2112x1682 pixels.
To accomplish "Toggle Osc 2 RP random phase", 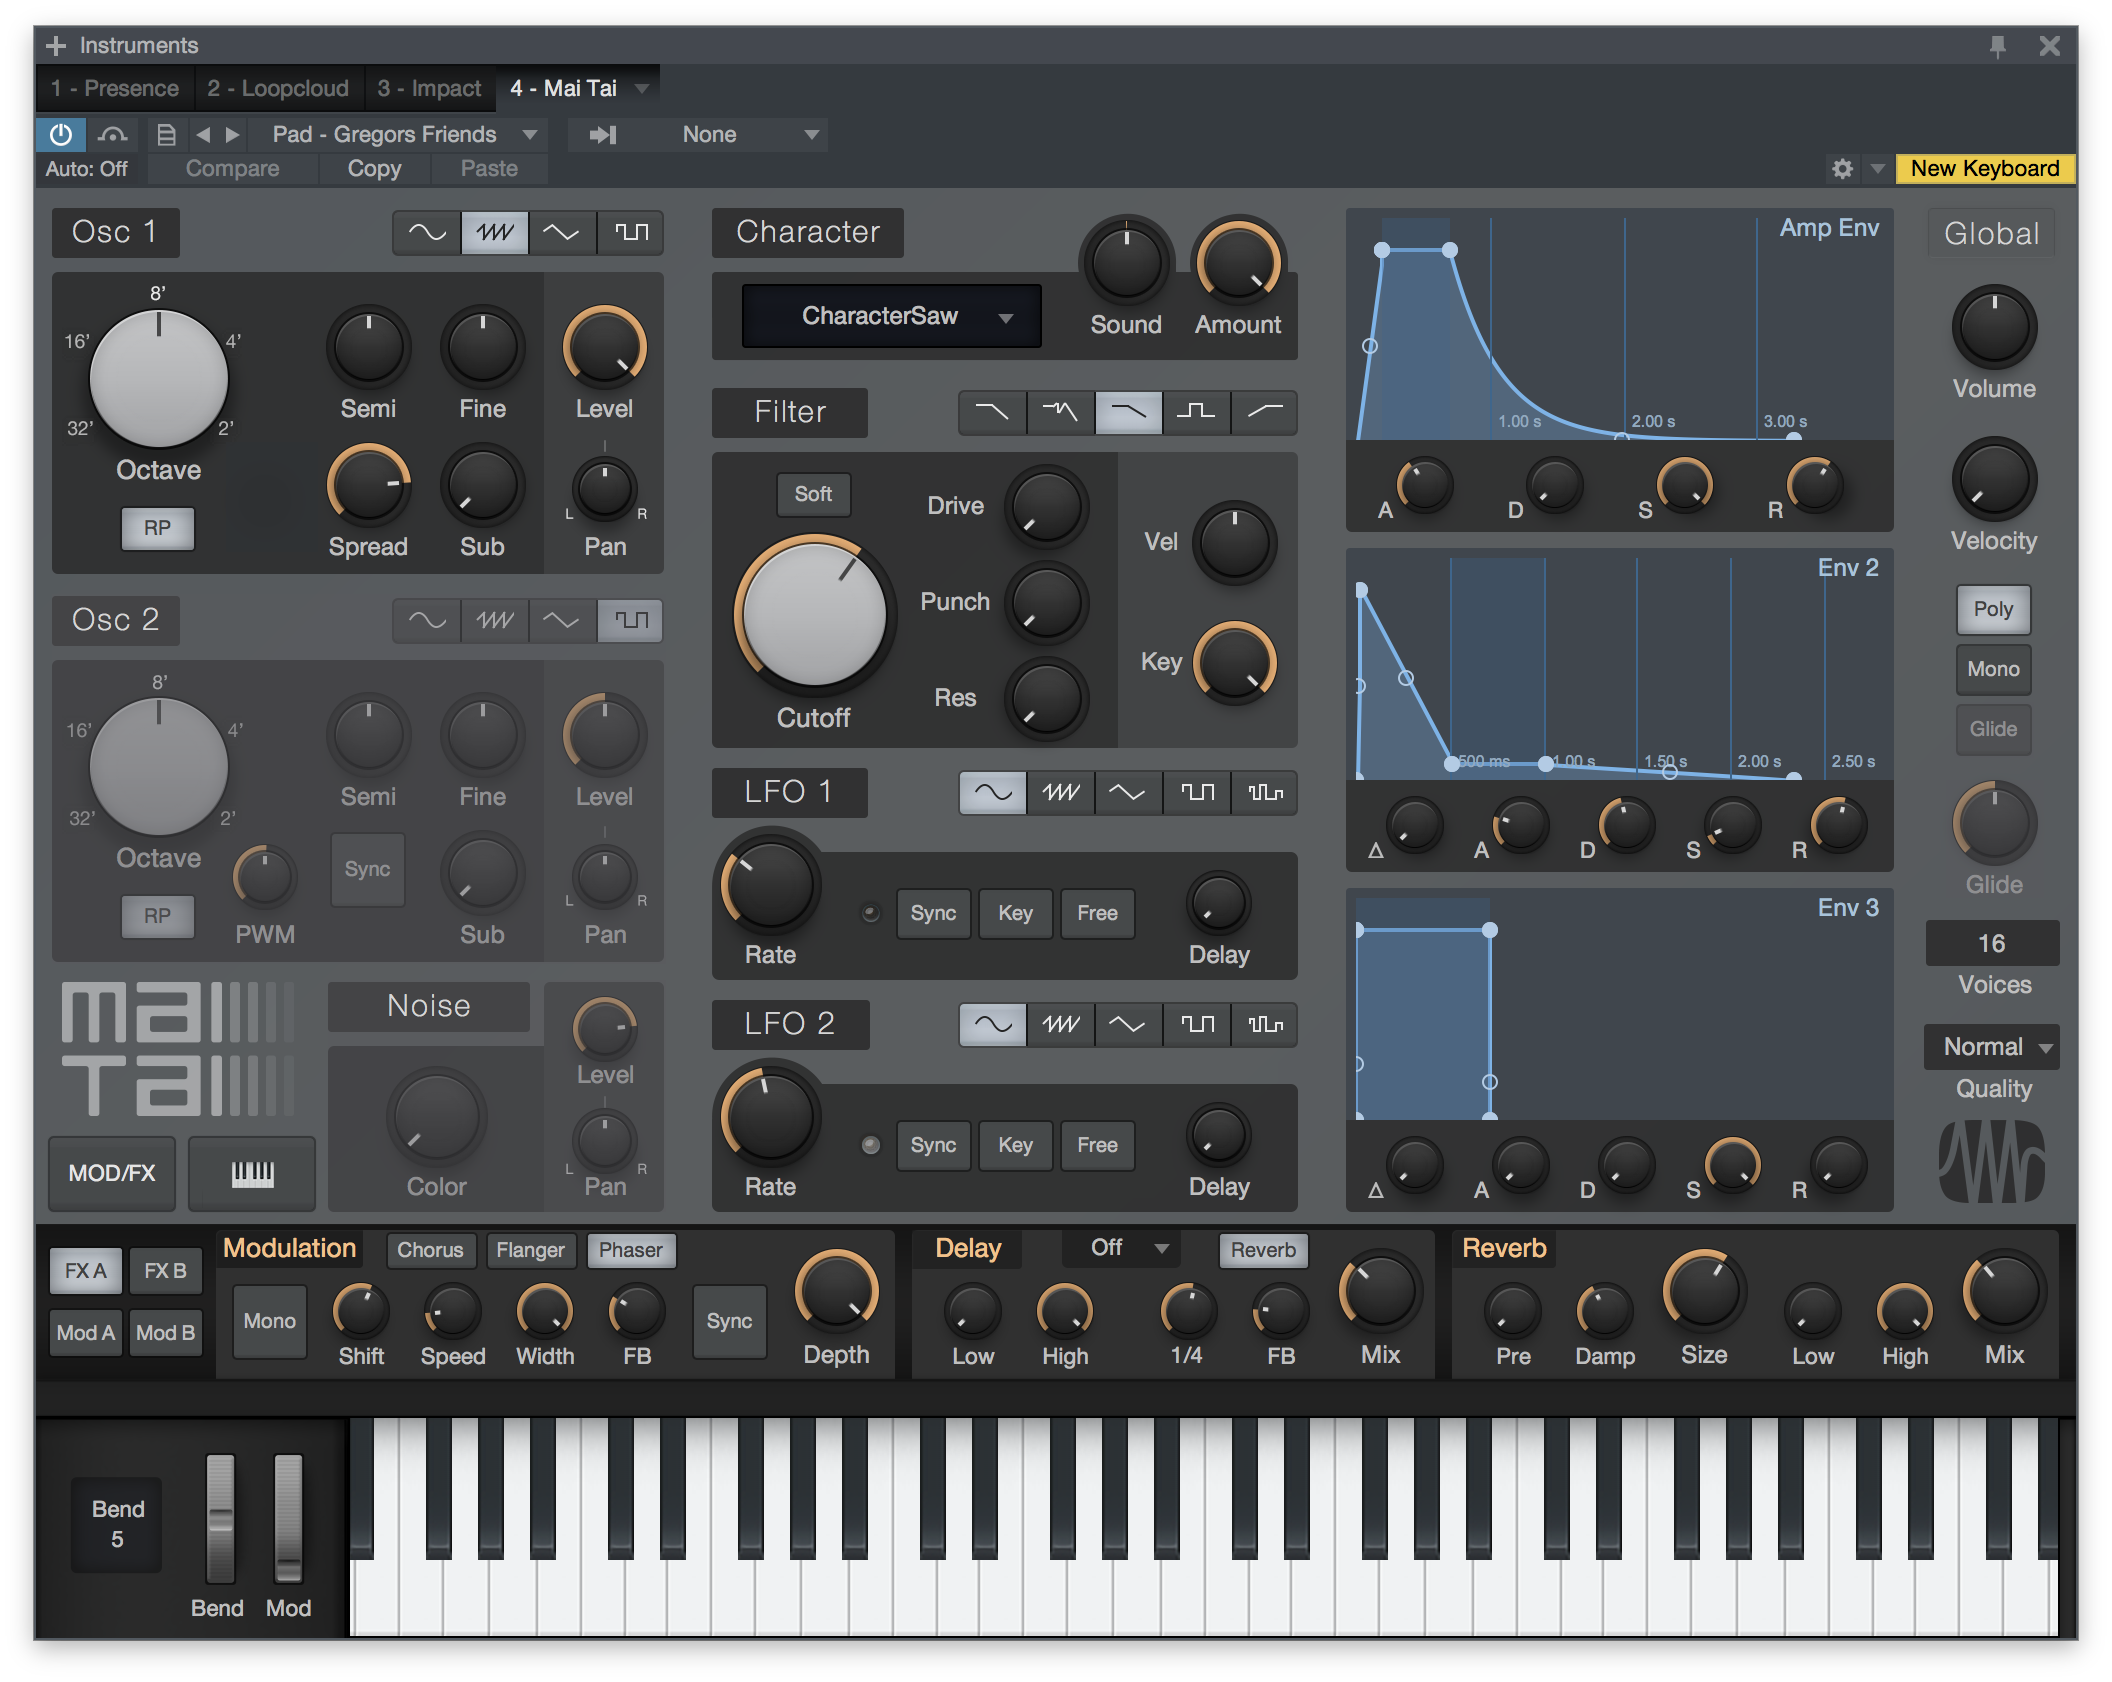I will pos(157,916).
